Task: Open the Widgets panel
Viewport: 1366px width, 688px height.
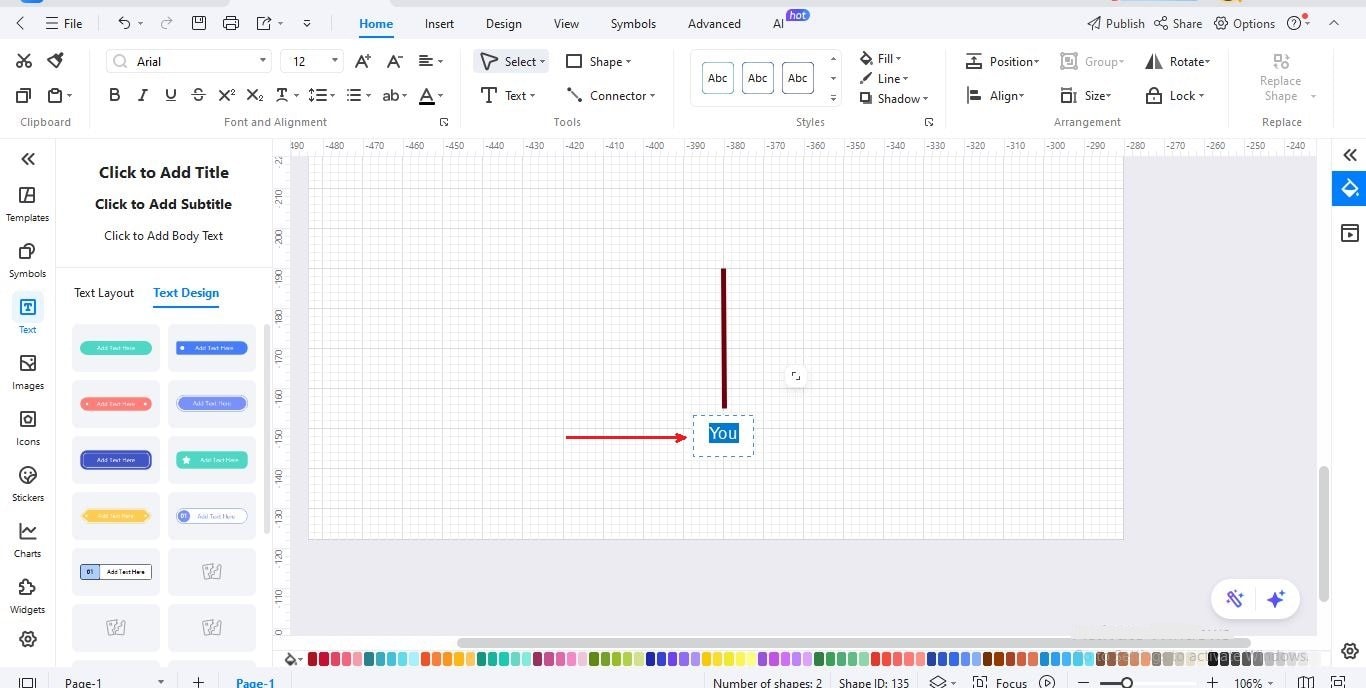Action: pyautogui.click(x=27, y=595)
